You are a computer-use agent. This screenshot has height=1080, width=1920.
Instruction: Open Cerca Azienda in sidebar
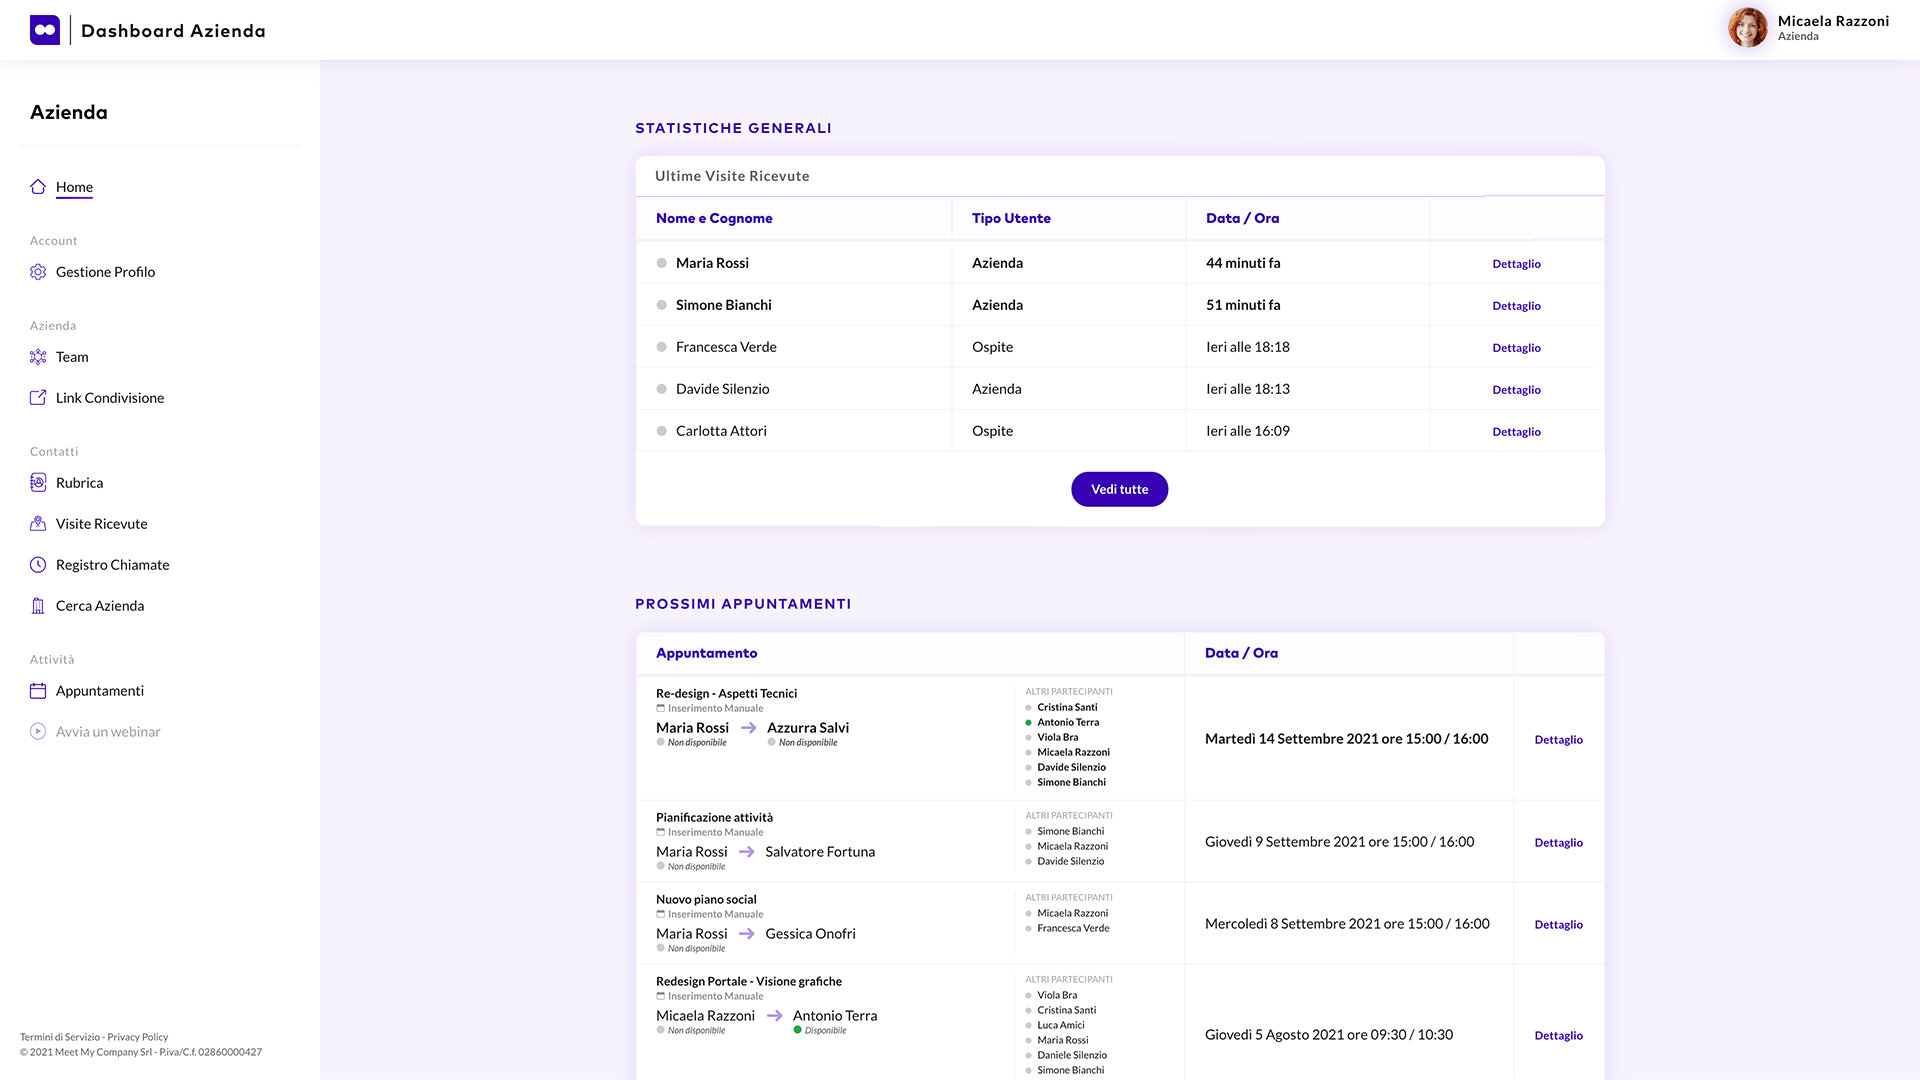(x=100, y=606)
